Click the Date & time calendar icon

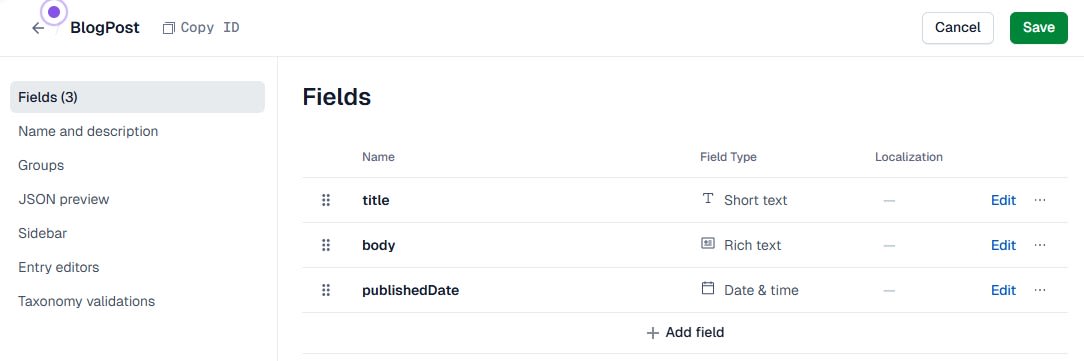(x=707, y=288)
